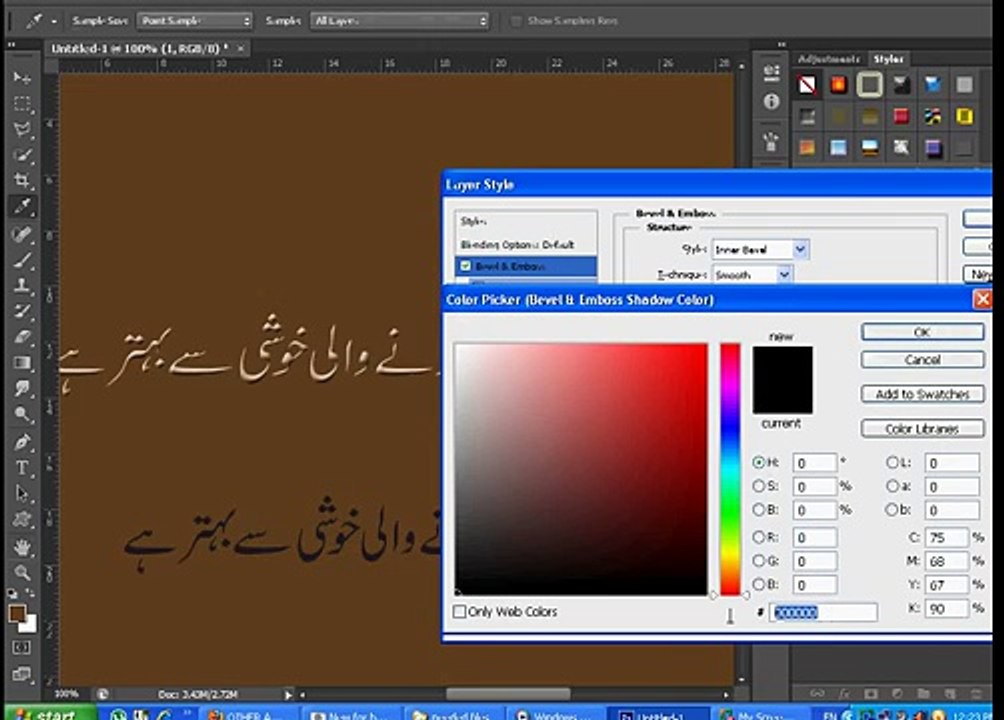
Task: Select the Crop tool
Action: click(22, 181)
